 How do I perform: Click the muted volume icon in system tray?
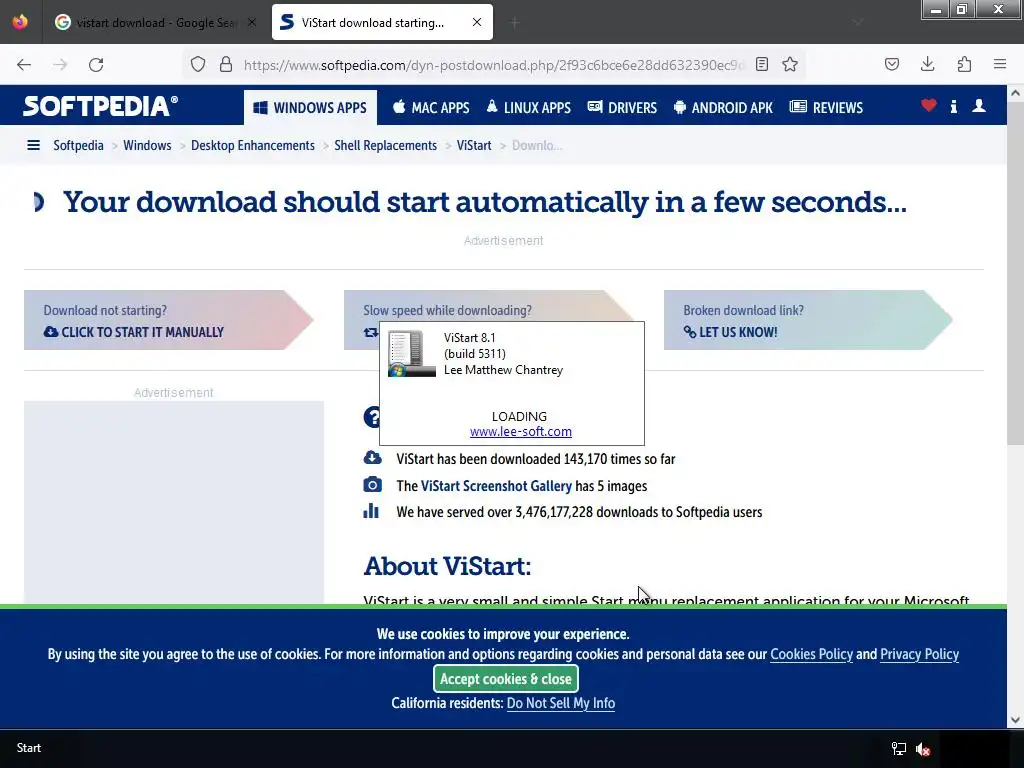[923, 748]
